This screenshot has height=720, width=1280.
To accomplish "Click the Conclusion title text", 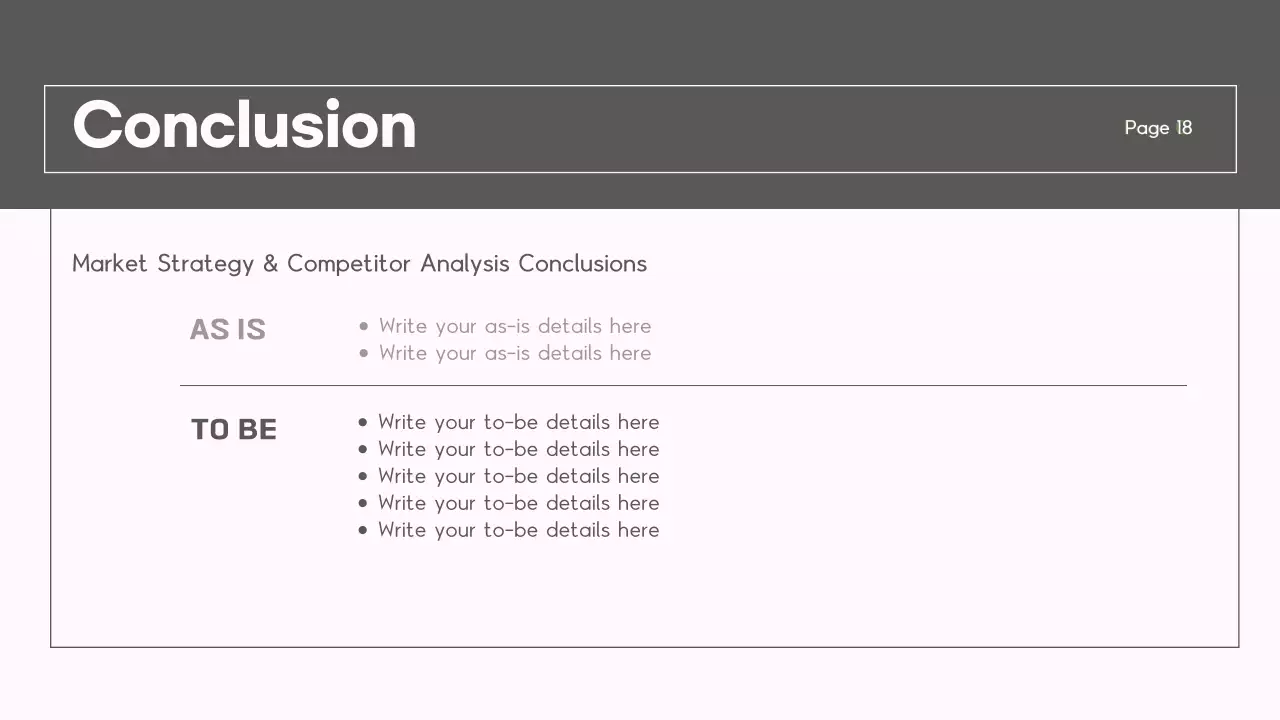I will [244, 126].
